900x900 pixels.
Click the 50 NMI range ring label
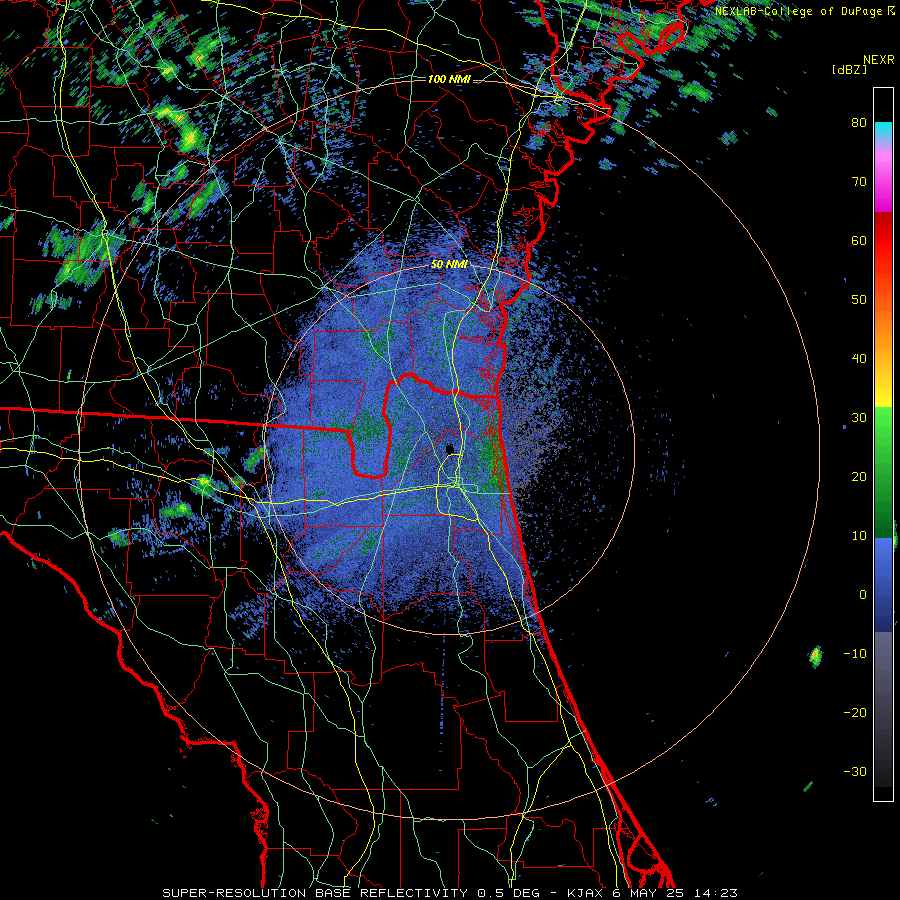pyautogui.click(x=449, y=265)
